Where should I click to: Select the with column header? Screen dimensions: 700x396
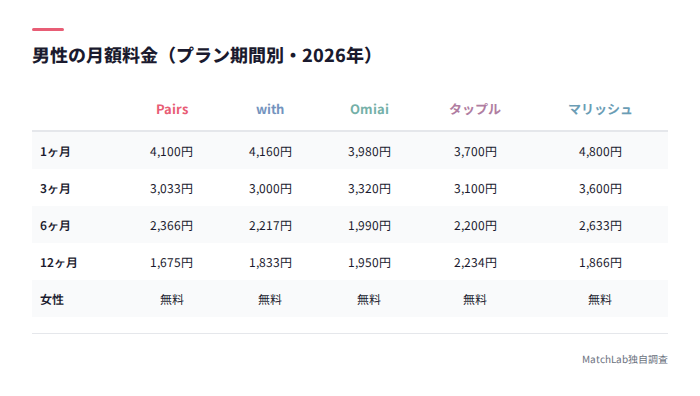[270, 109]
